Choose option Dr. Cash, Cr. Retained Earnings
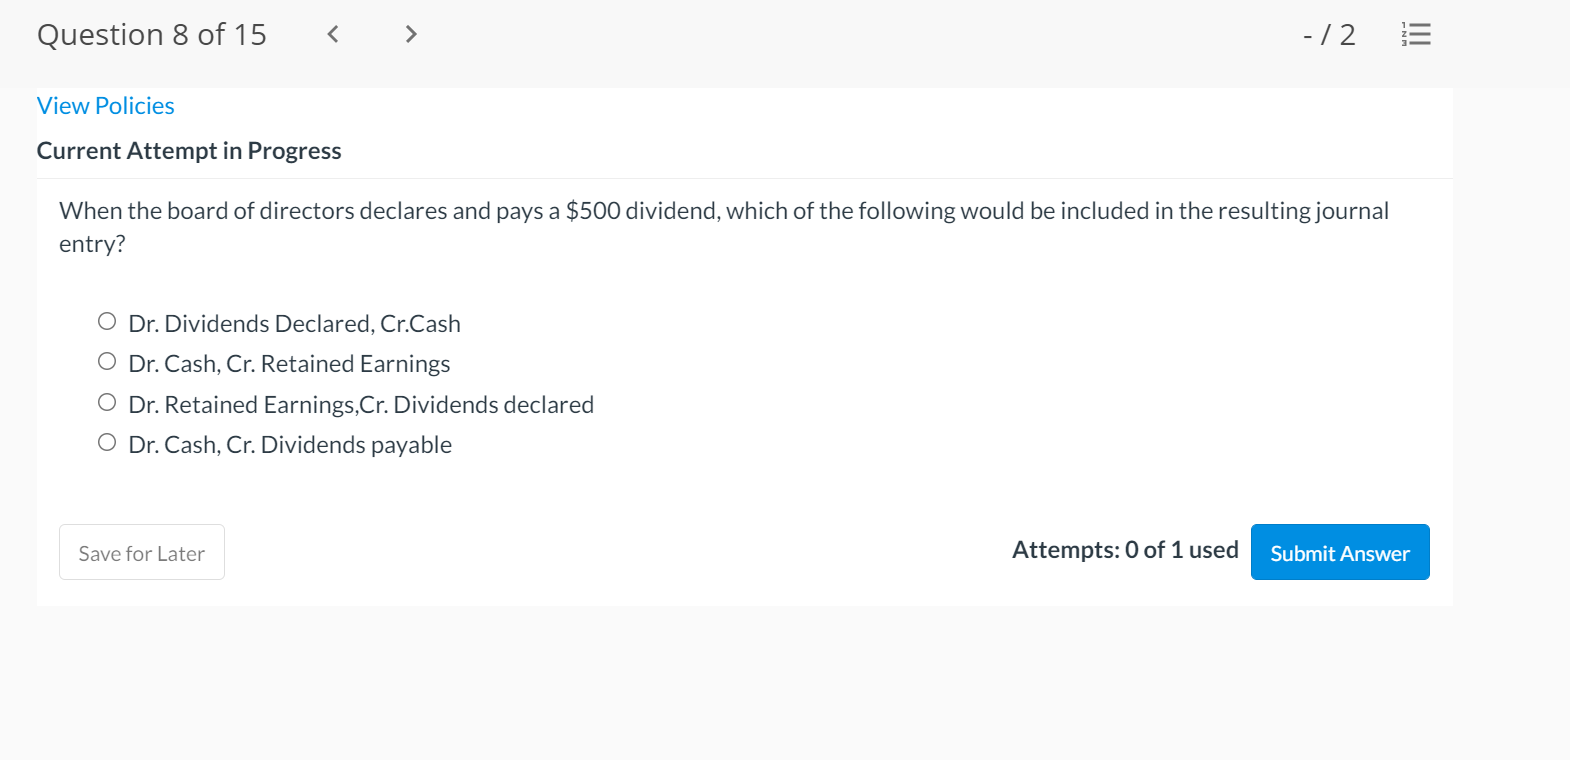The image size is (1570, 760). [x=107, y=361]
